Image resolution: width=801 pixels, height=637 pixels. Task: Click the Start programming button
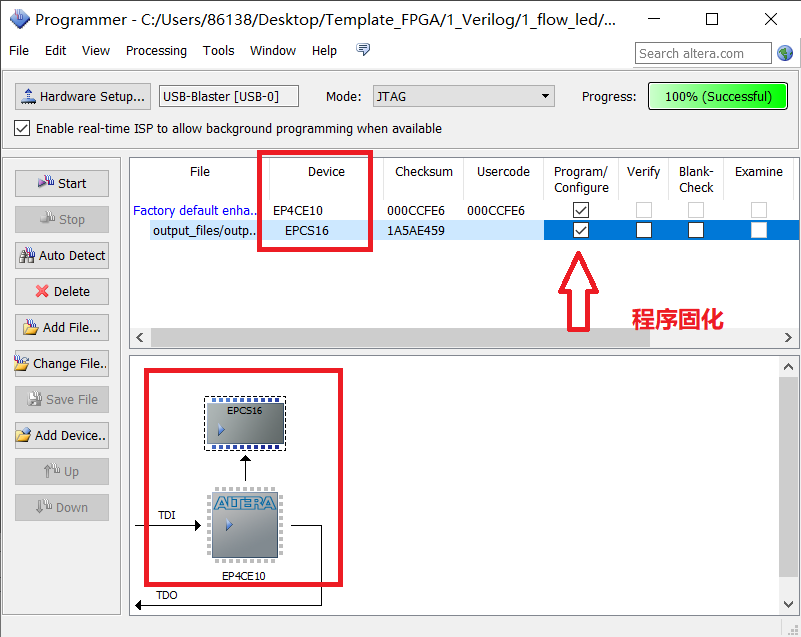62,183
